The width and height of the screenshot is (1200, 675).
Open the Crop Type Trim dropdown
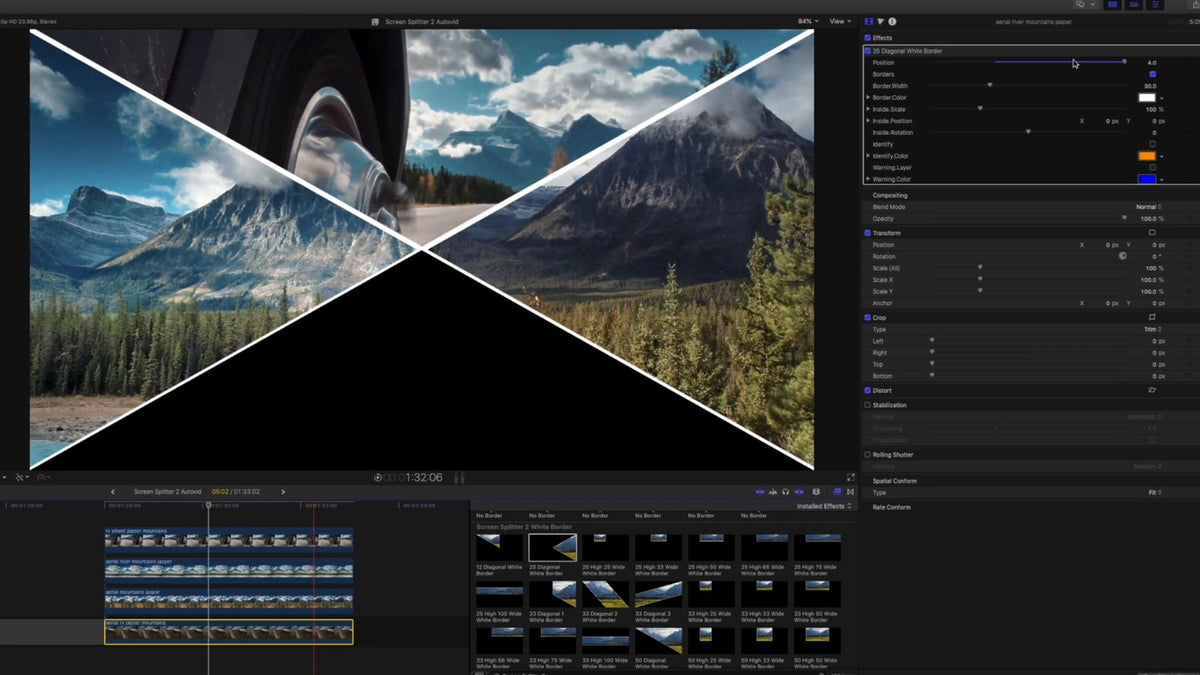pyautogui.click(x=1153, y=329)
